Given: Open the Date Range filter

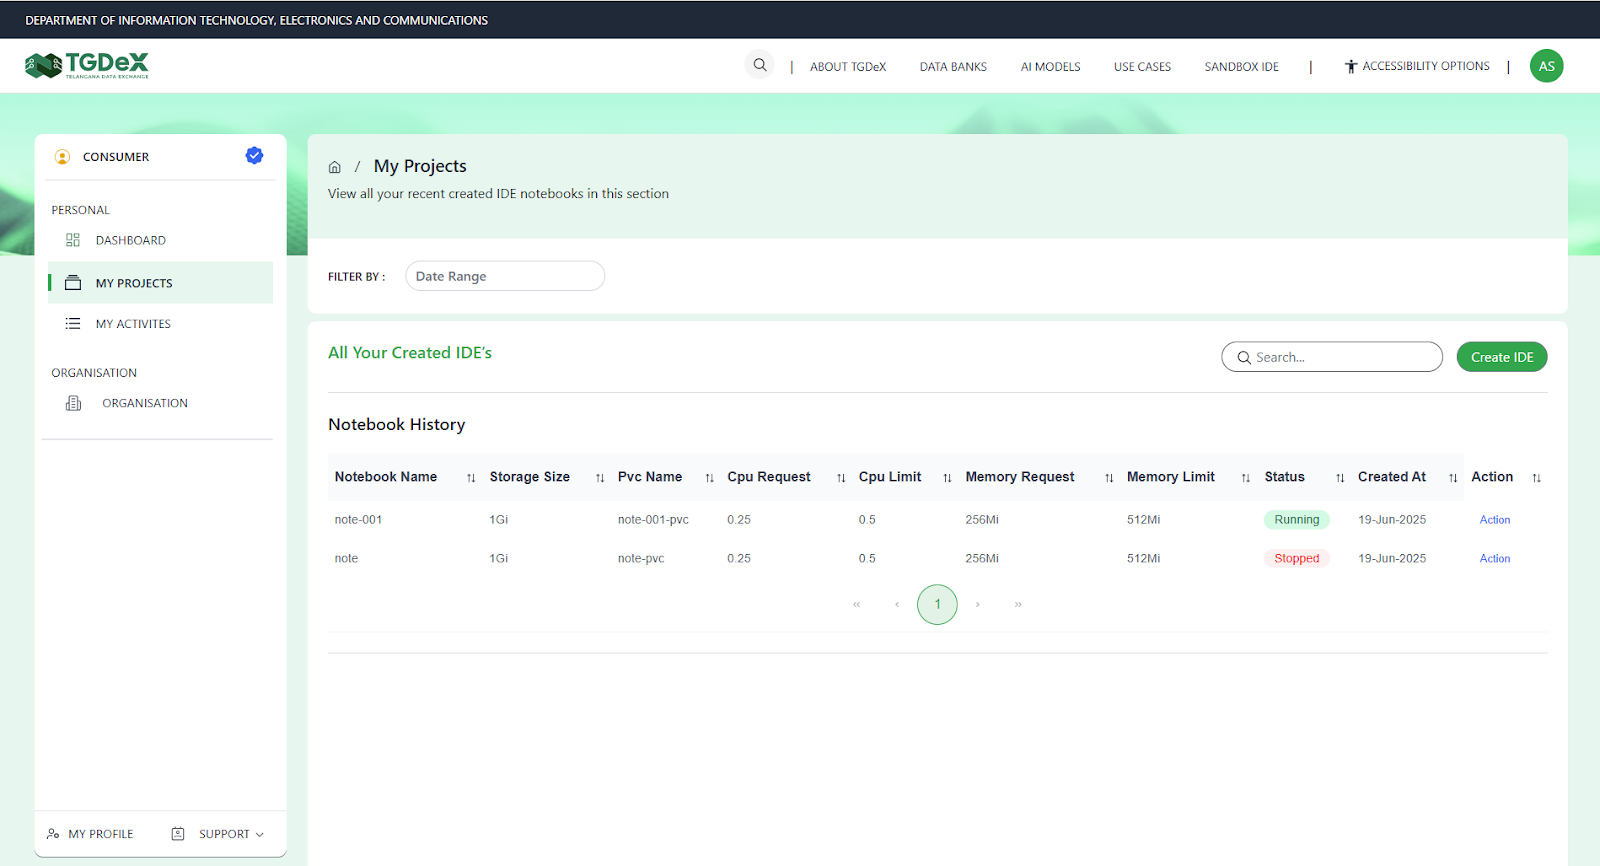Looking at the screenshot, I should [x=504, y=276].
